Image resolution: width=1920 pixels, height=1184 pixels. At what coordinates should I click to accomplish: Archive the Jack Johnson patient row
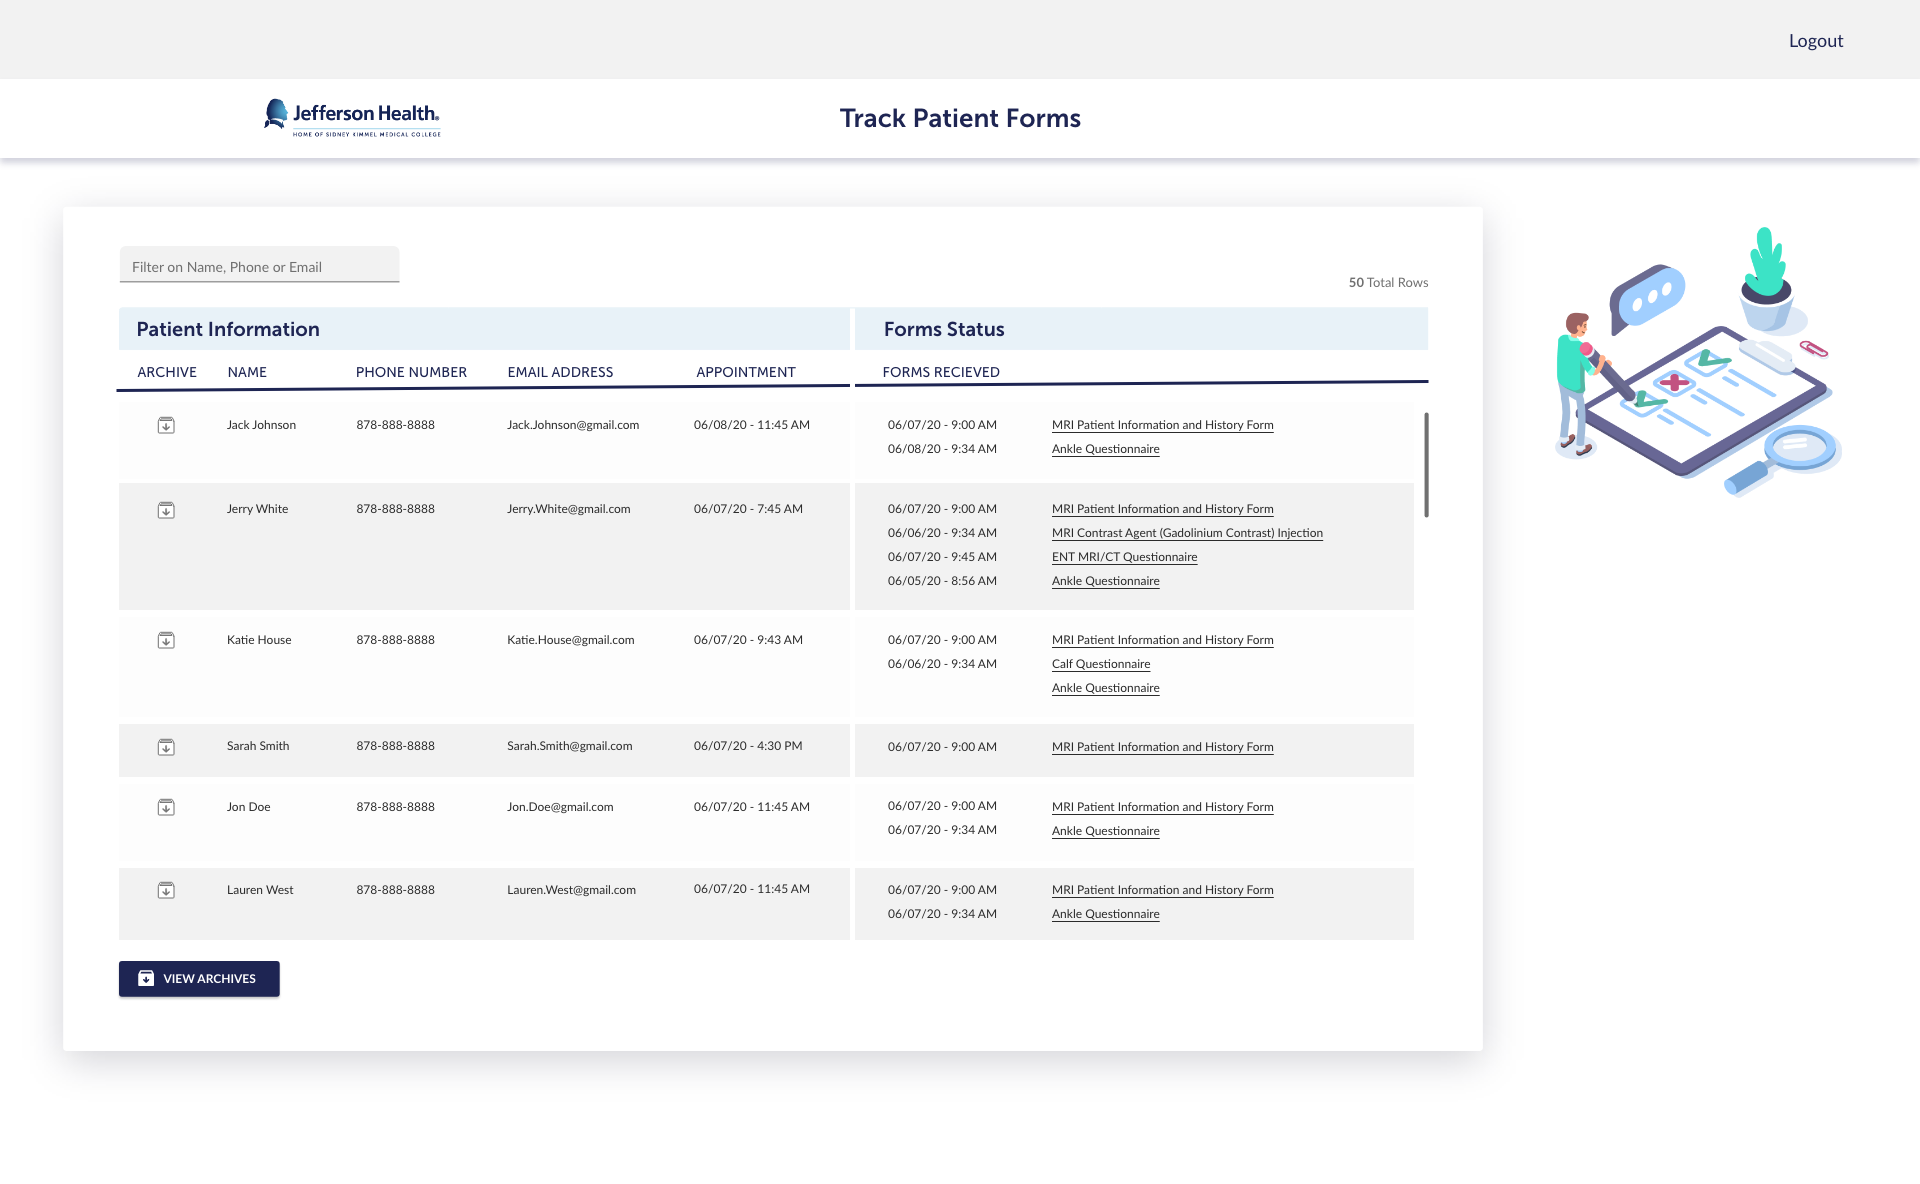click(x=166, y=426)
